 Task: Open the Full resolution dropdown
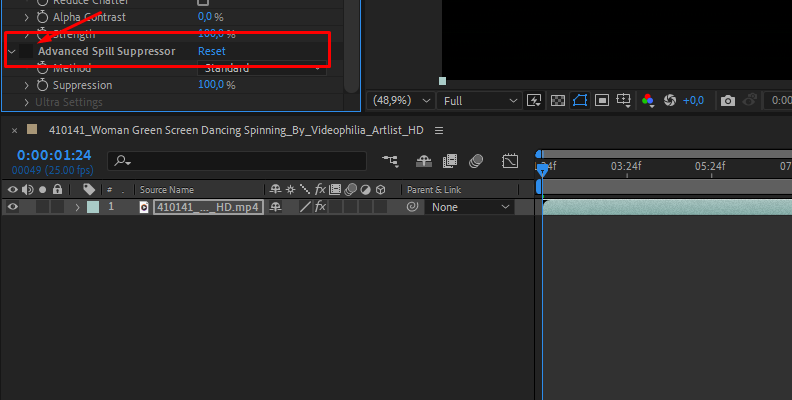tap(479, 101)
